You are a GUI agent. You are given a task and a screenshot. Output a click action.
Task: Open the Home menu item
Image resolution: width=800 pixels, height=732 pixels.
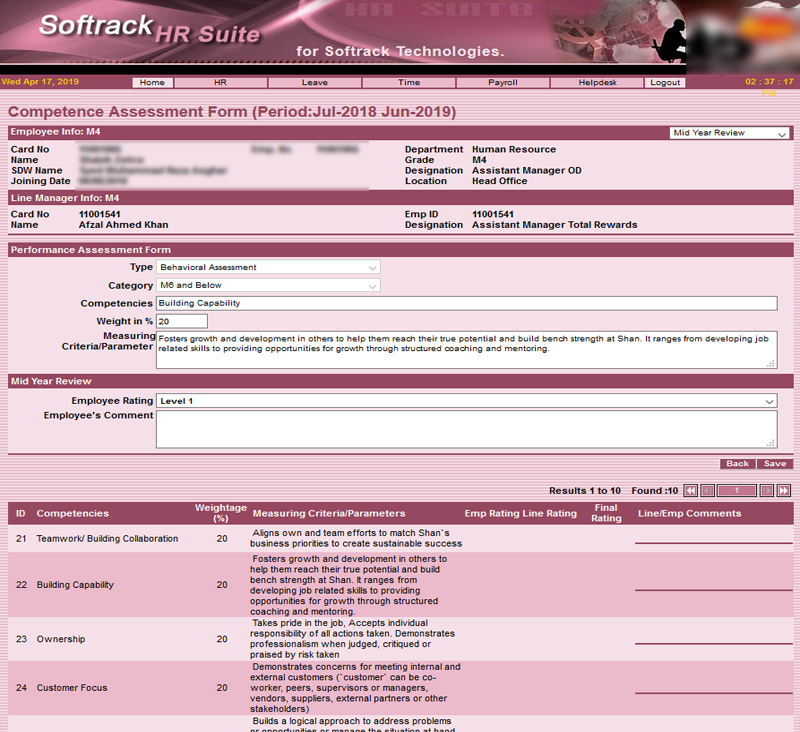151,83
